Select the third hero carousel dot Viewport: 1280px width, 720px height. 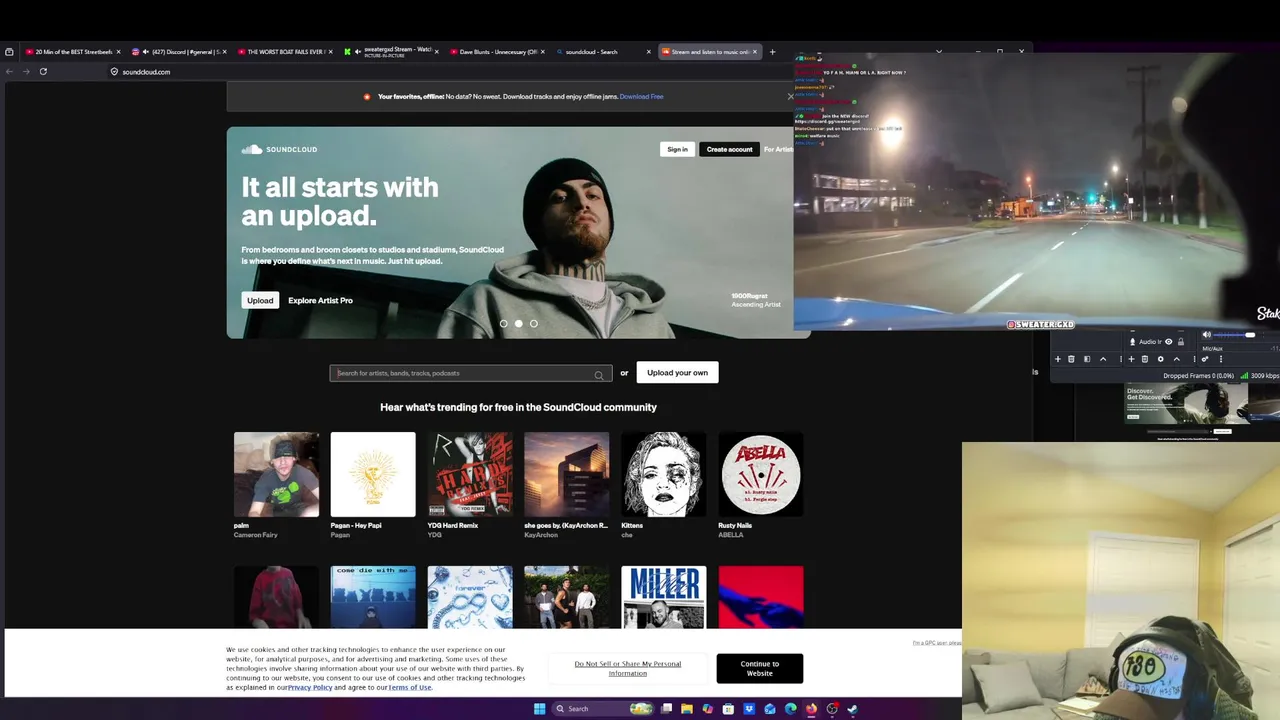tap(534, 324)
